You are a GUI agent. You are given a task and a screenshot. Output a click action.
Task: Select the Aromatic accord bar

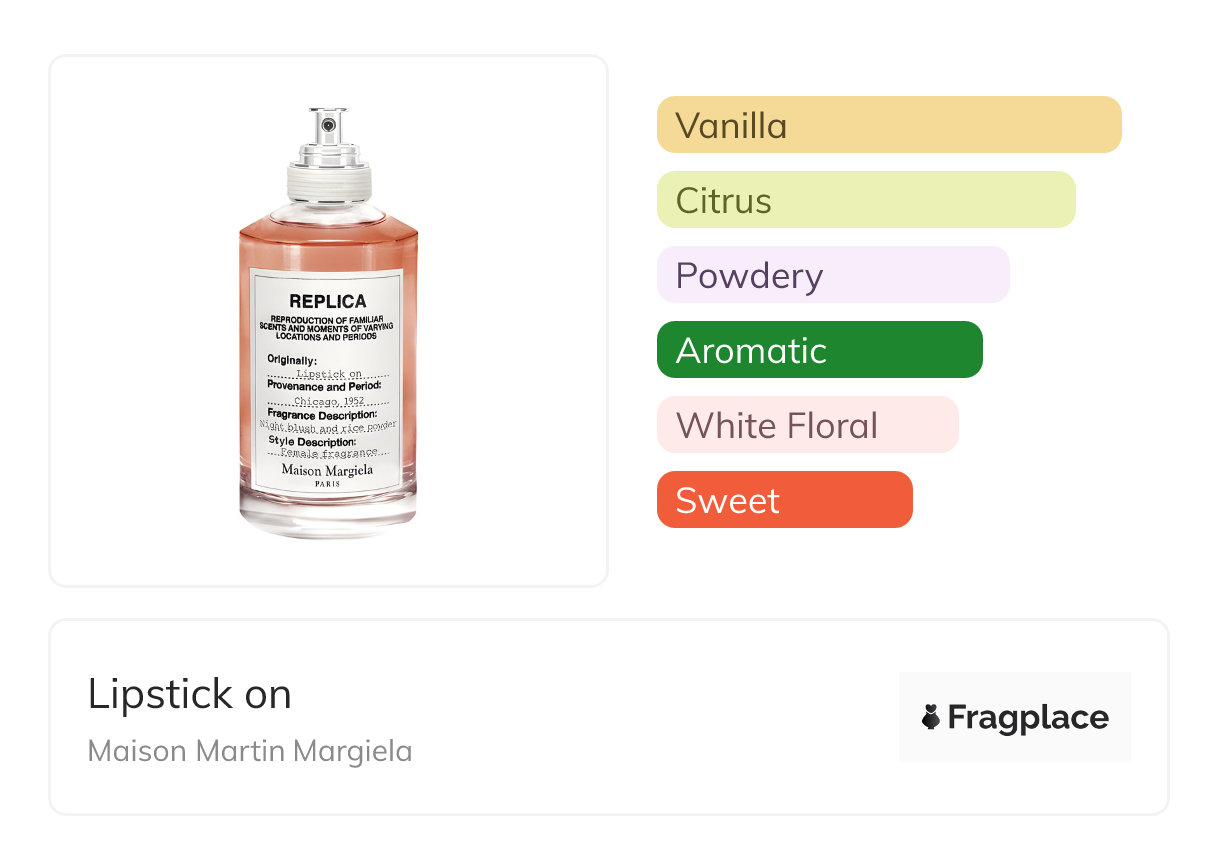pyautogui.click(x=819, y=350)
